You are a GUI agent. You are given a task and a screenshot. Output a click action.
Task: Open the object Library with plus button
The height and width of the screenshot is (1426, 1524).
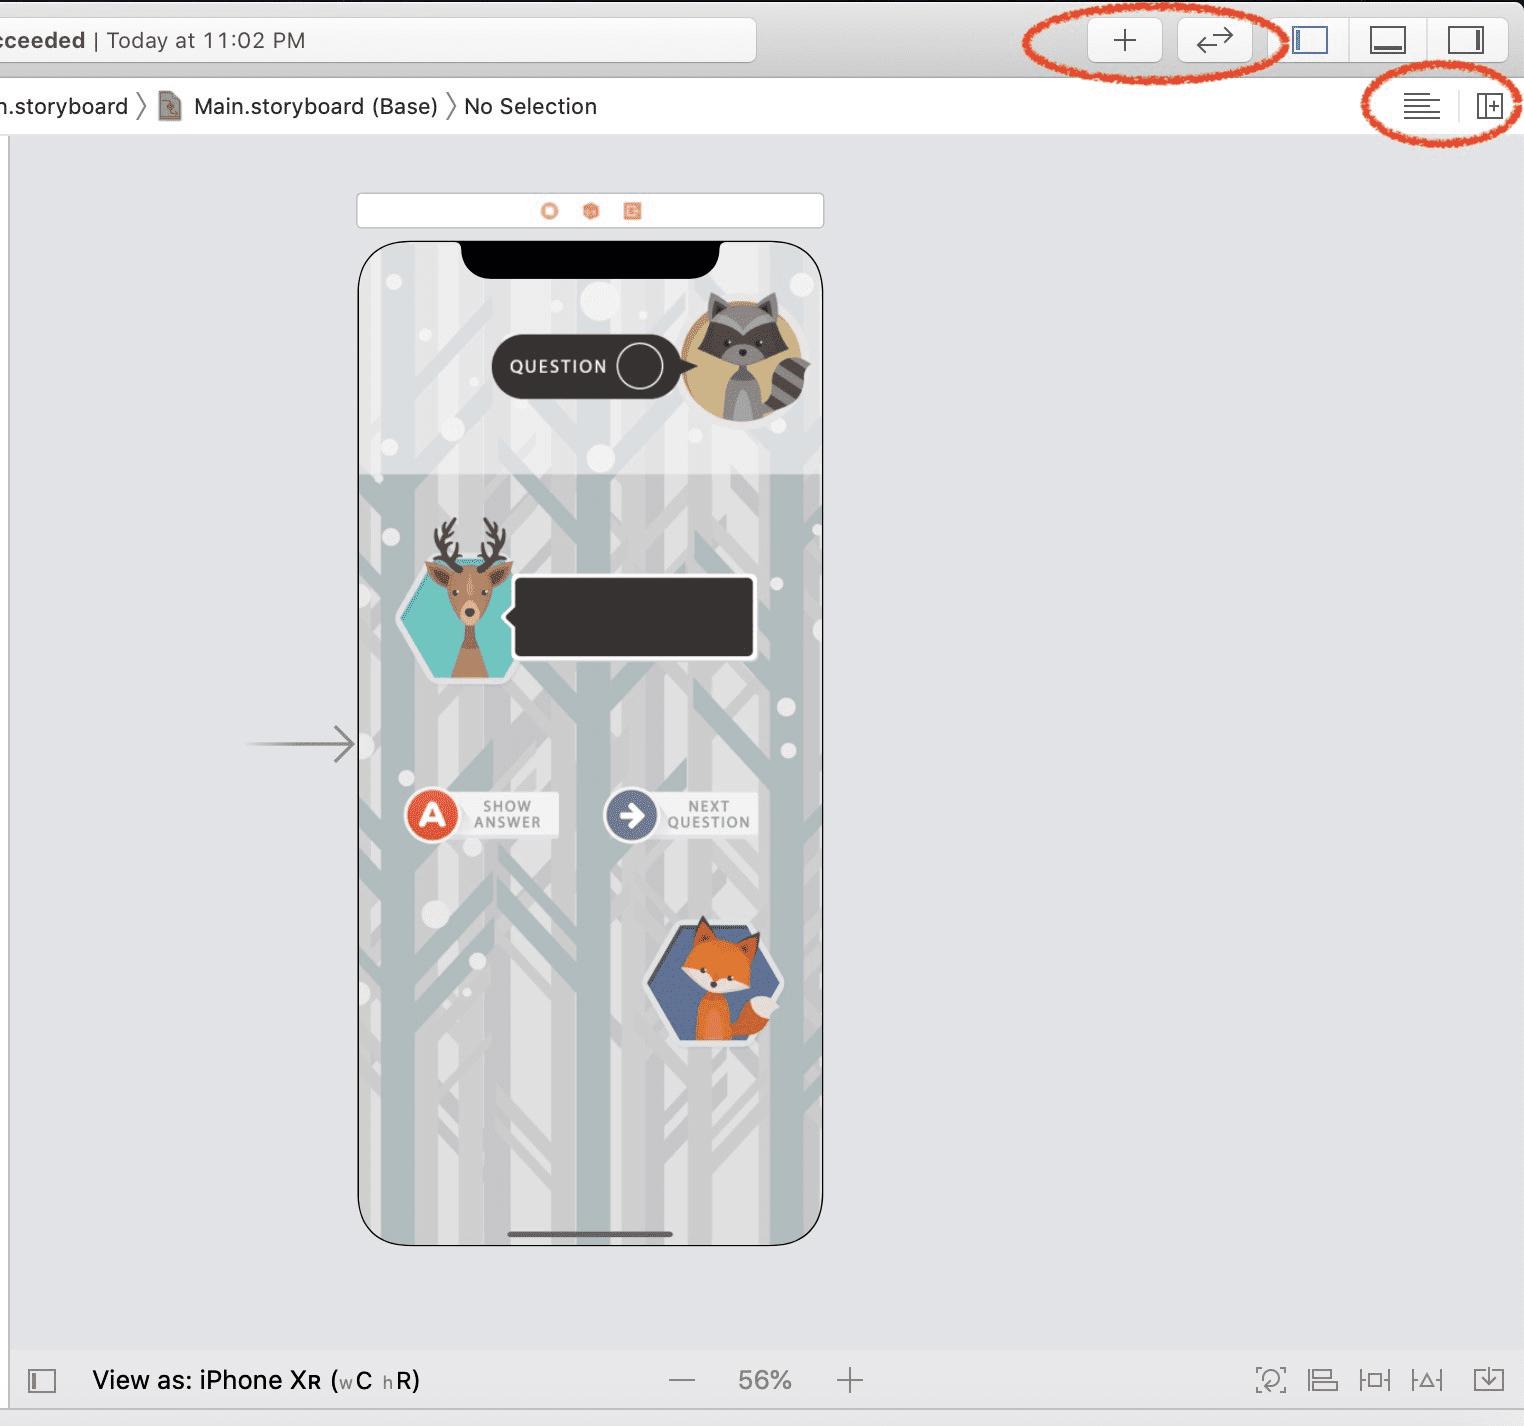pos(1125,40)
